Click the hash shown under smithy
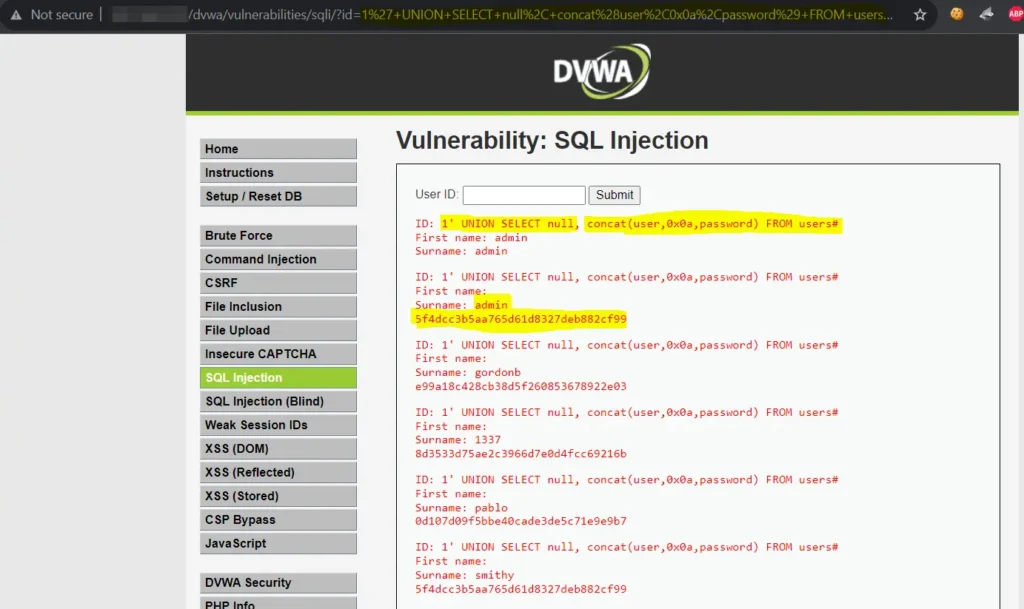Image resolution: width=1024 pixels, height=609 pixels. coord(520,589)
